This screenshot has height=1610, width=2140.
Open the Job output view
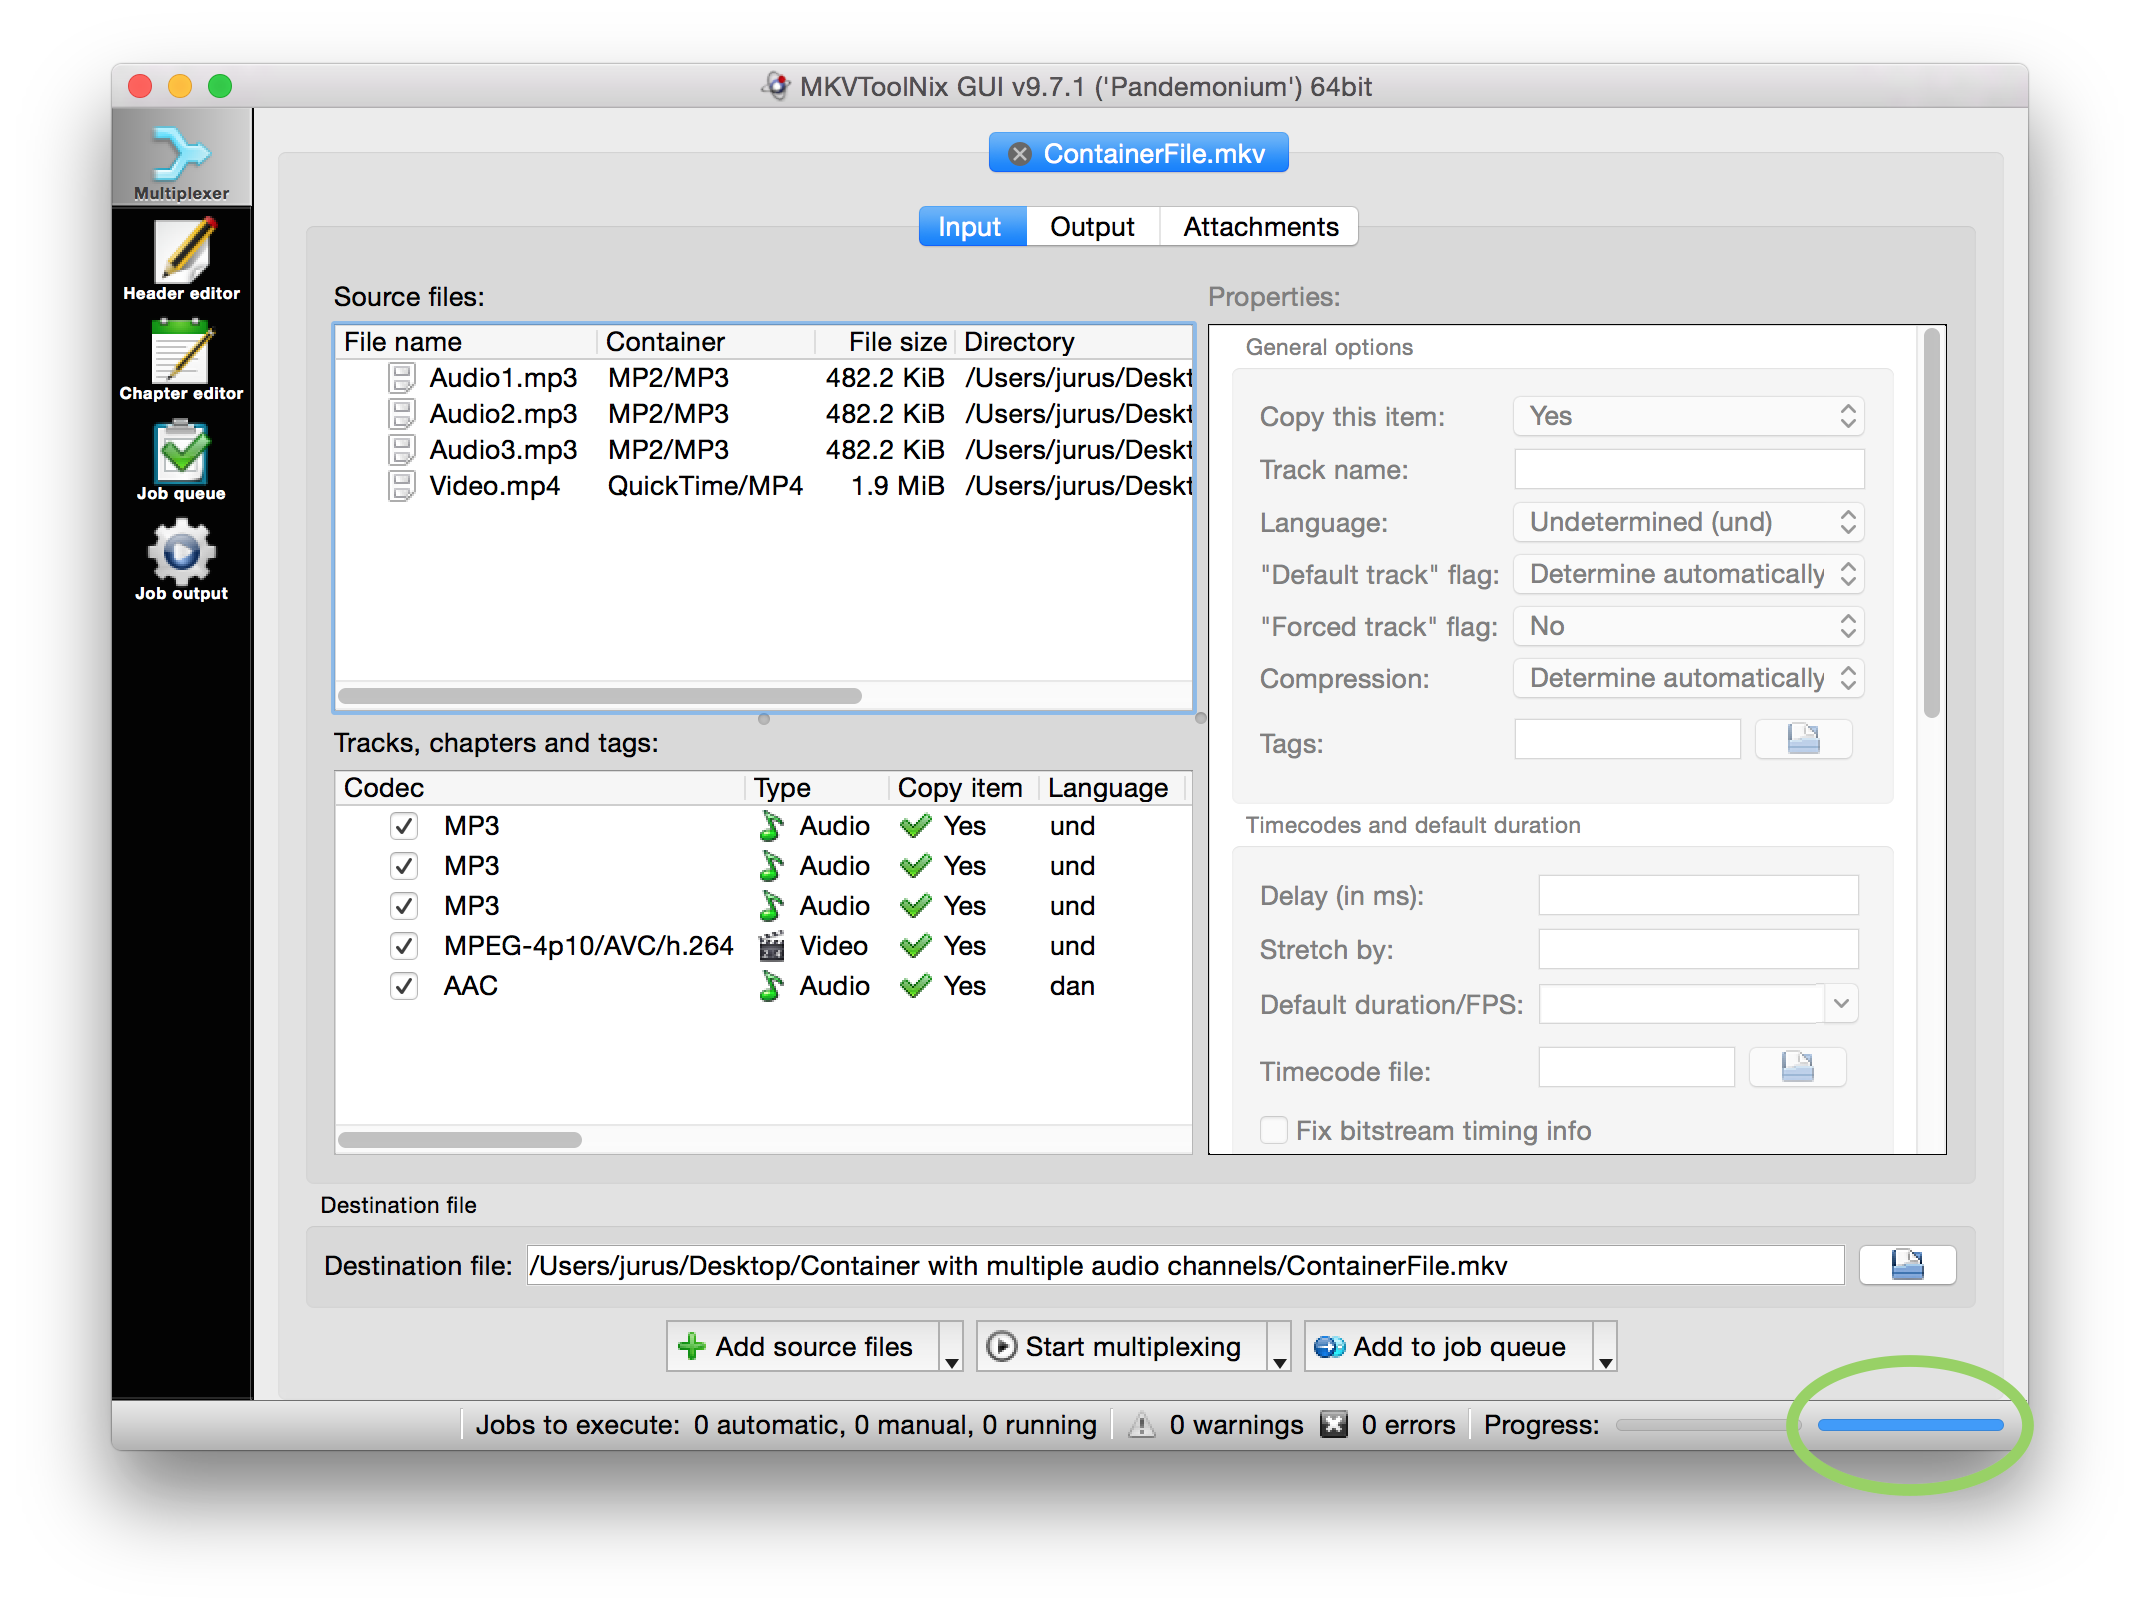(x=181, y=558)
